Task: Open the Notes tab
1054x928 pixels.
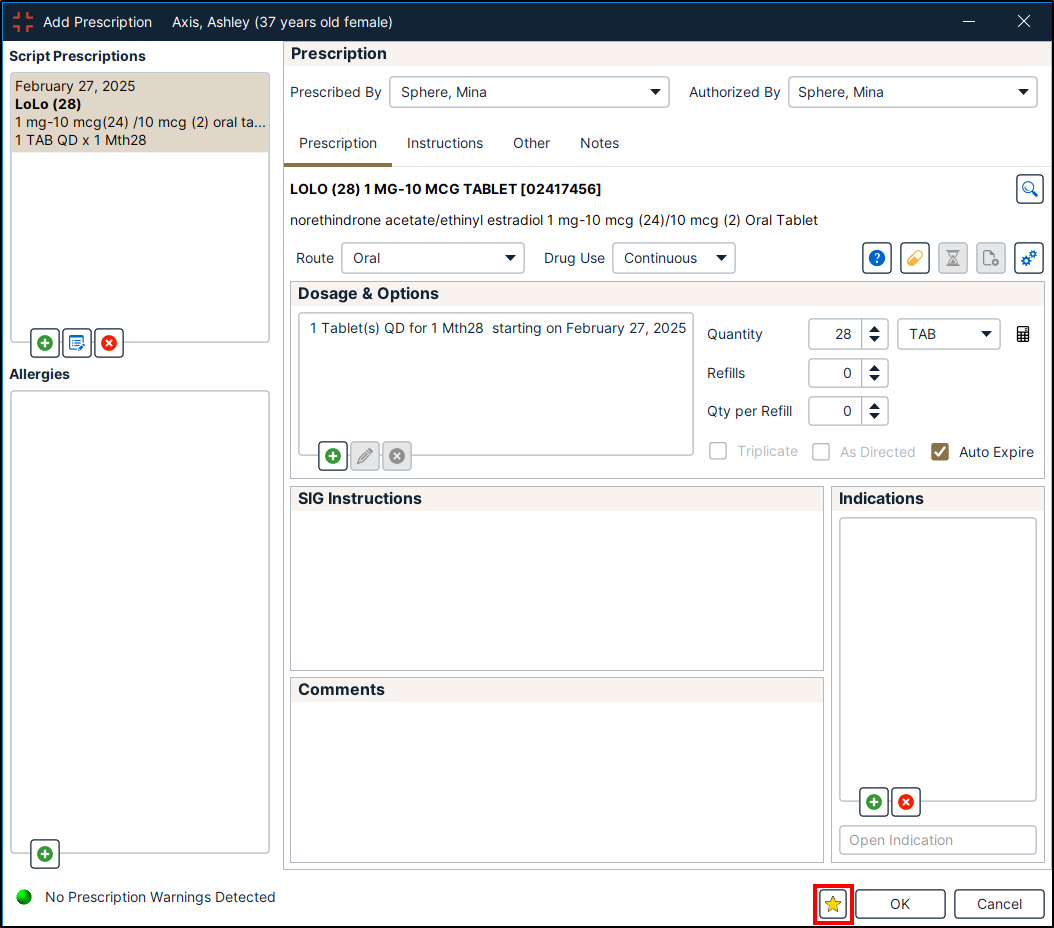Action: pyautogui.click(x=599, y=143)
